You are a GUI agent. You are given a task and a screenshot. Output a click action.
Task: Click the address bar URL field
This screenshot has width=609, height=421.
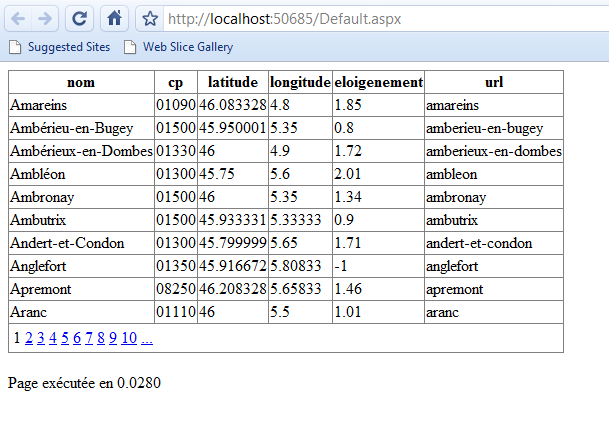(x=385, y=19)
